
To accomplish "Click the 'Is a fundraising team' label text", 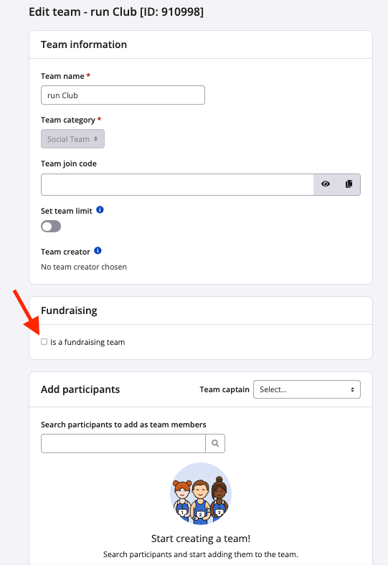I will pyautogui.click(x=88, y=342).
